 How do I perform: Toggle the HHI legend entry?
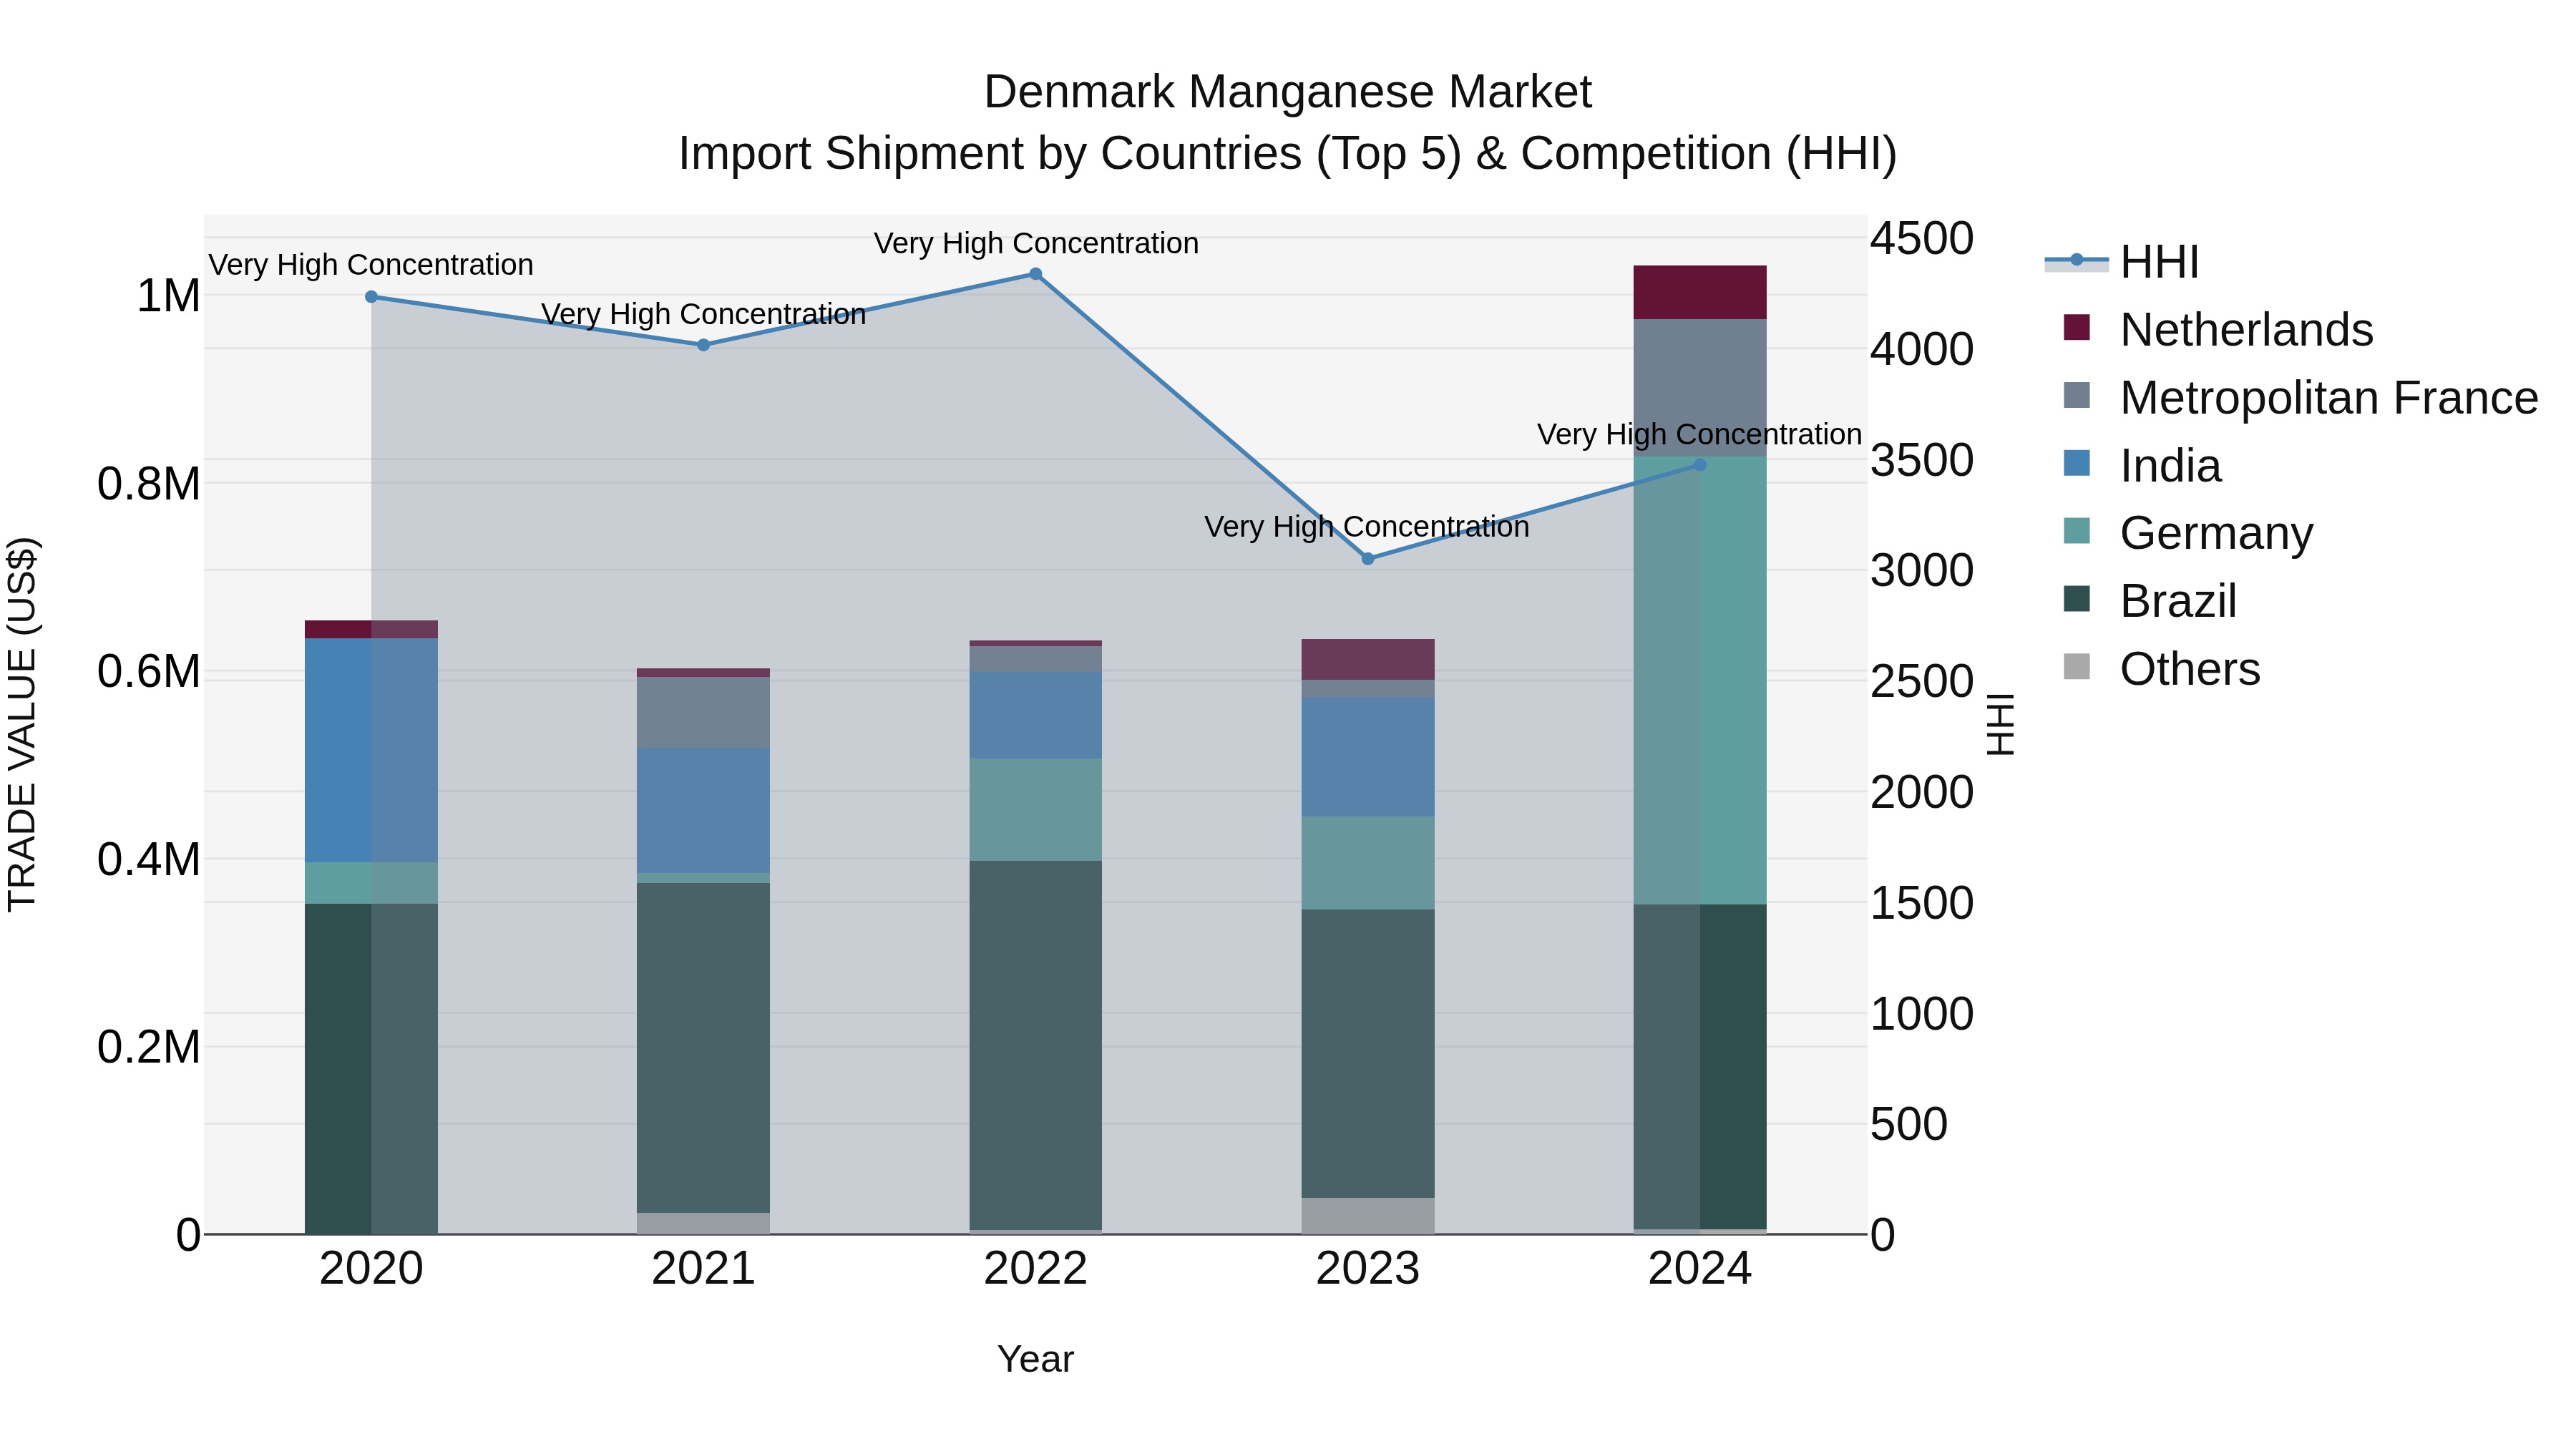tap(2122, 262)
